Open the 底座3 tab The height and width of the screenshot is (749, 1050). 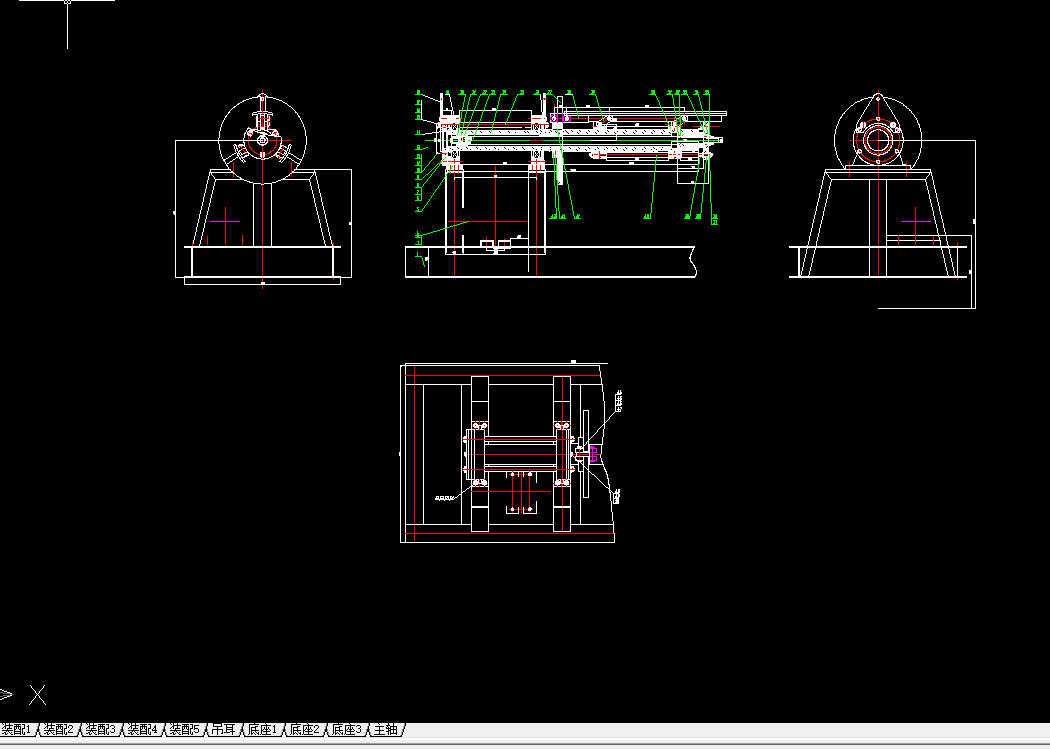coord(347,730)
